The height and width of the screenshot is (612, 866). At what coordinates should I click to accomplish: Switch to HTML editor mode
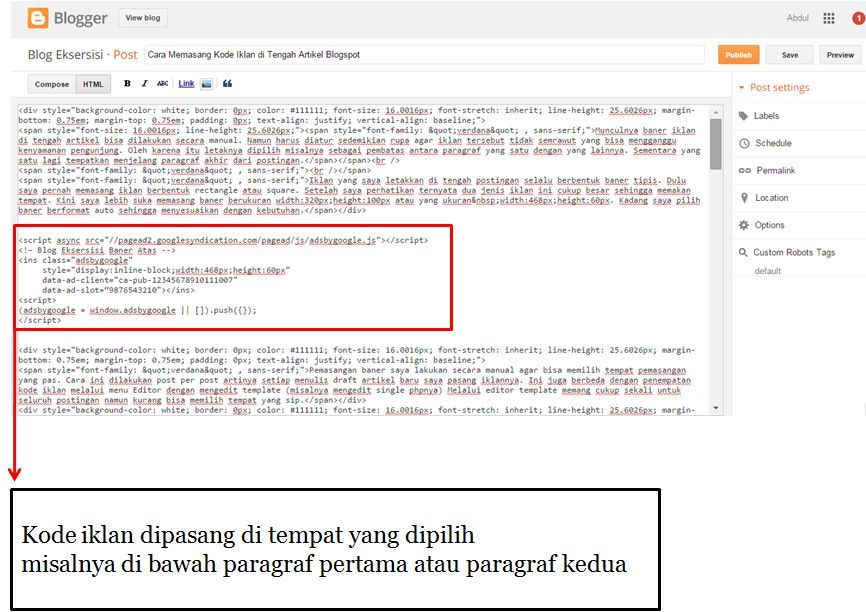(93, 84)
